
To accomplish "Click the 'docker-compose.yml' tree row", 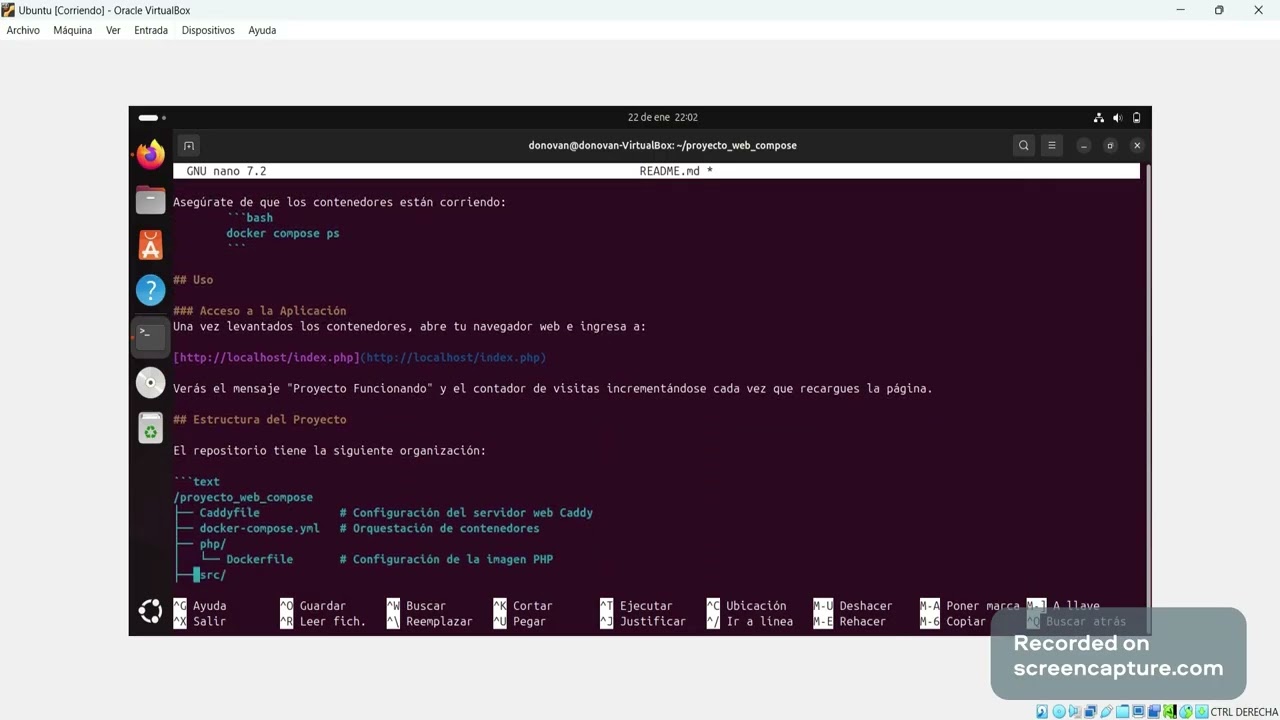I will tap(357, 529).
